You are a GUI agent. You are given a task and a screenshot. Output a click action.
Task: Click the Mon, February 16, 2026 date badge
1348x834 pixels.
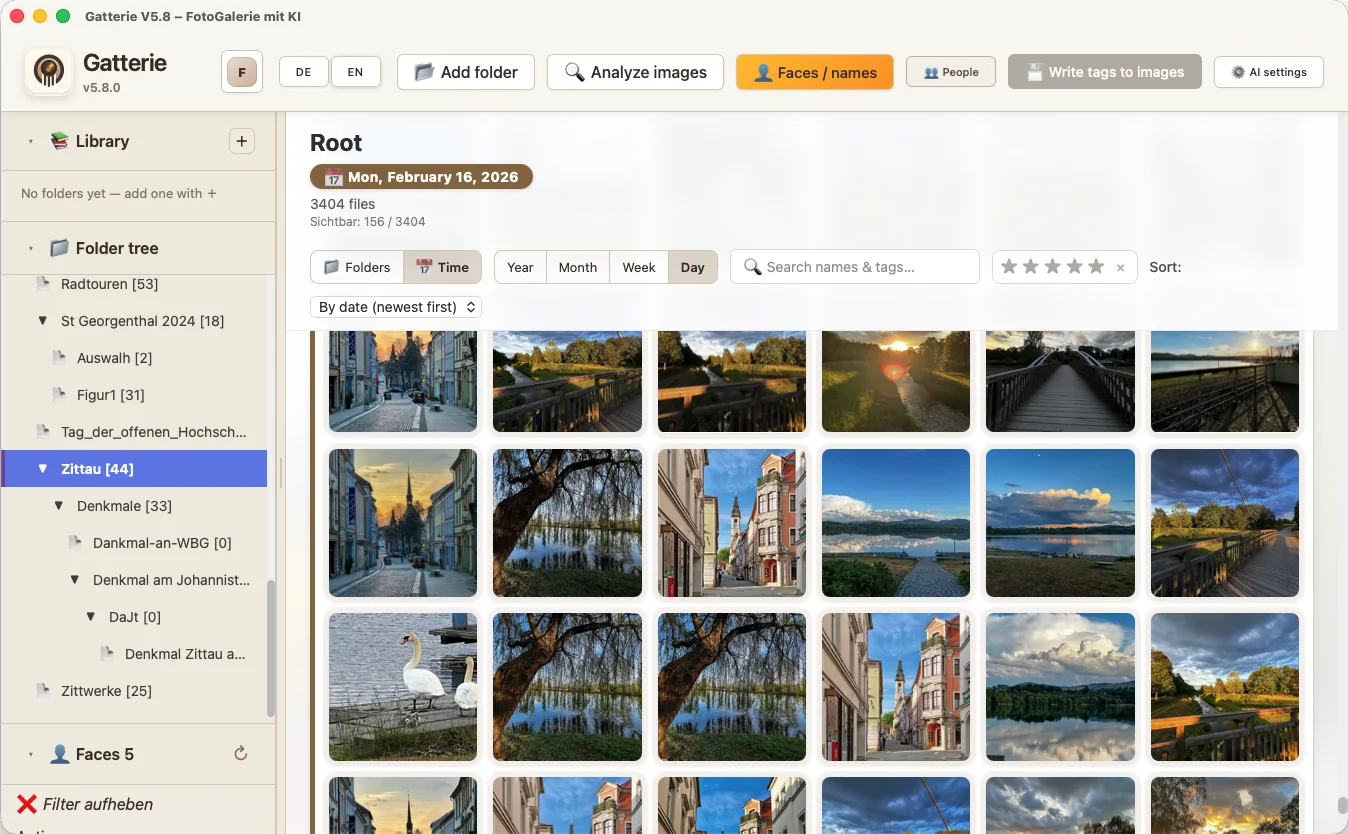point(421,177)
